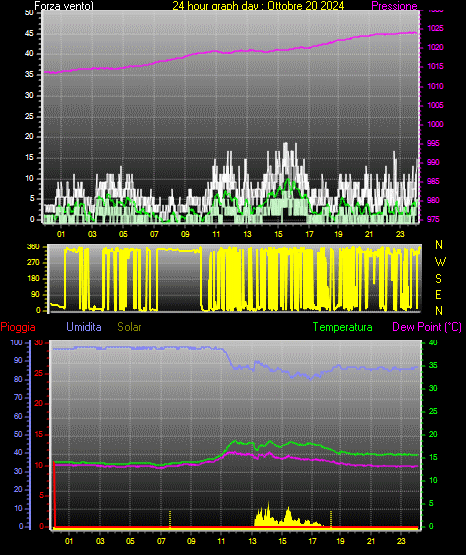Click the 100 value on humidity axis
Image resolution: width=466 pixels, height=555 pixels.
pos(16,343)
